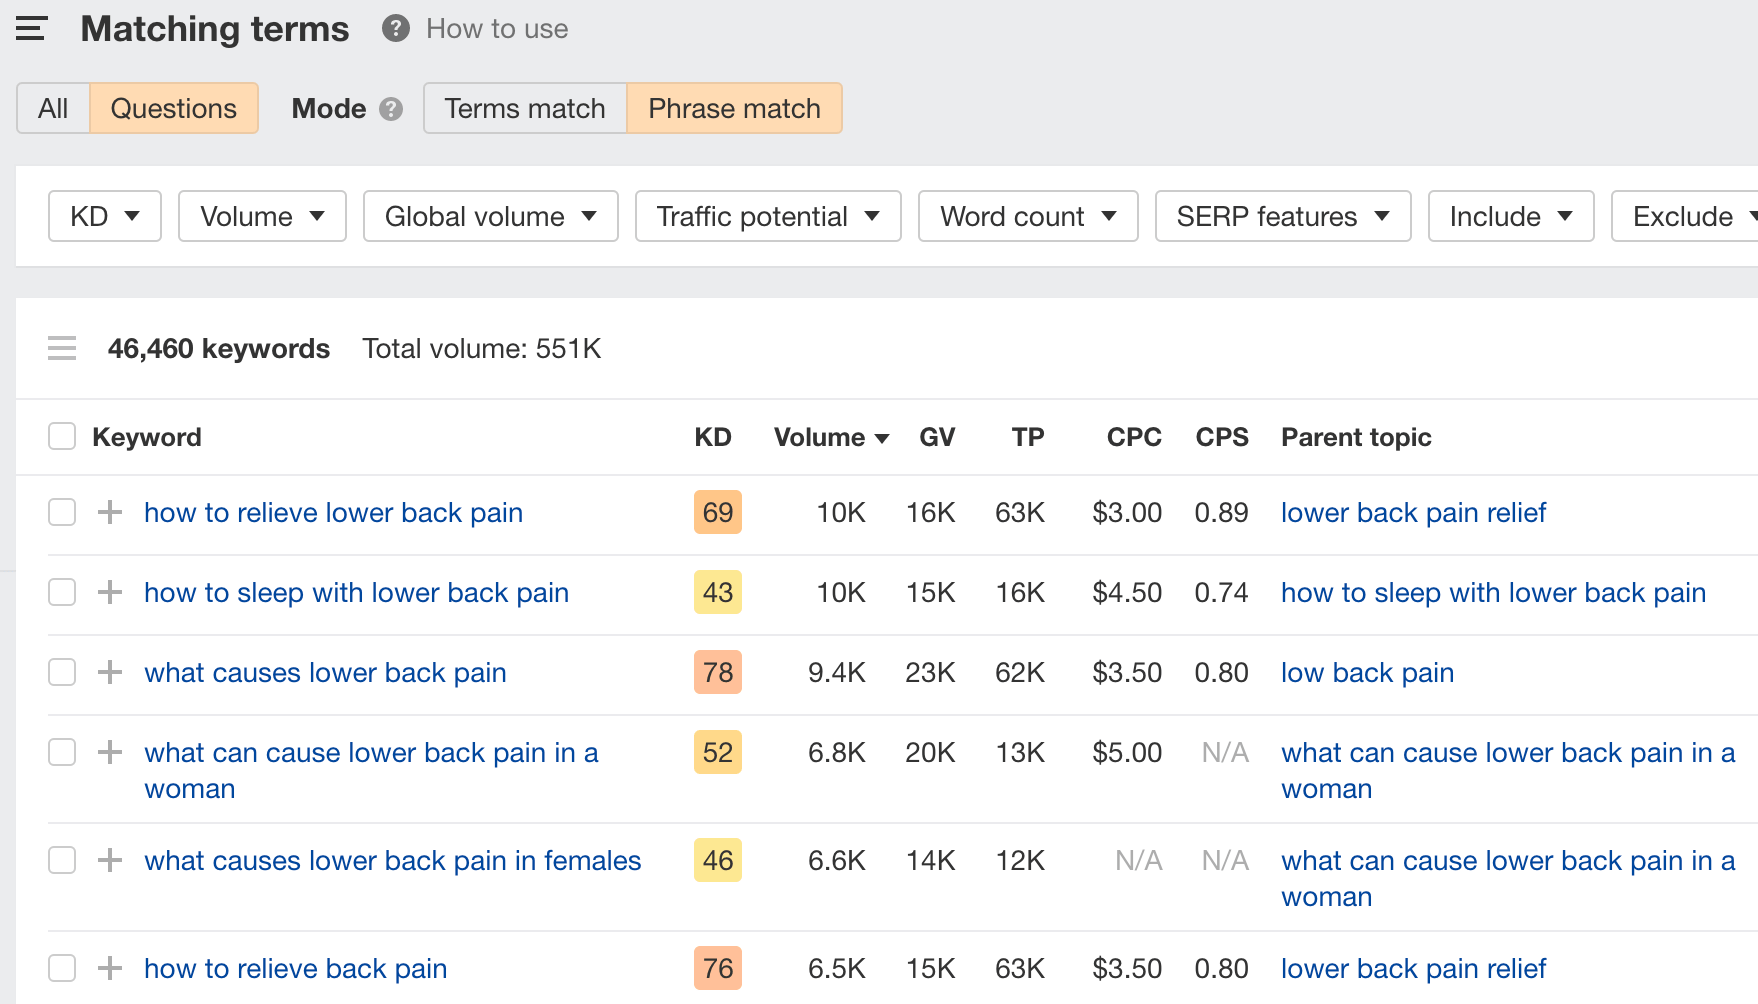Select all keywords using the header checkbox
The width and height of the screenshot is (1758, 1004).
61,436
